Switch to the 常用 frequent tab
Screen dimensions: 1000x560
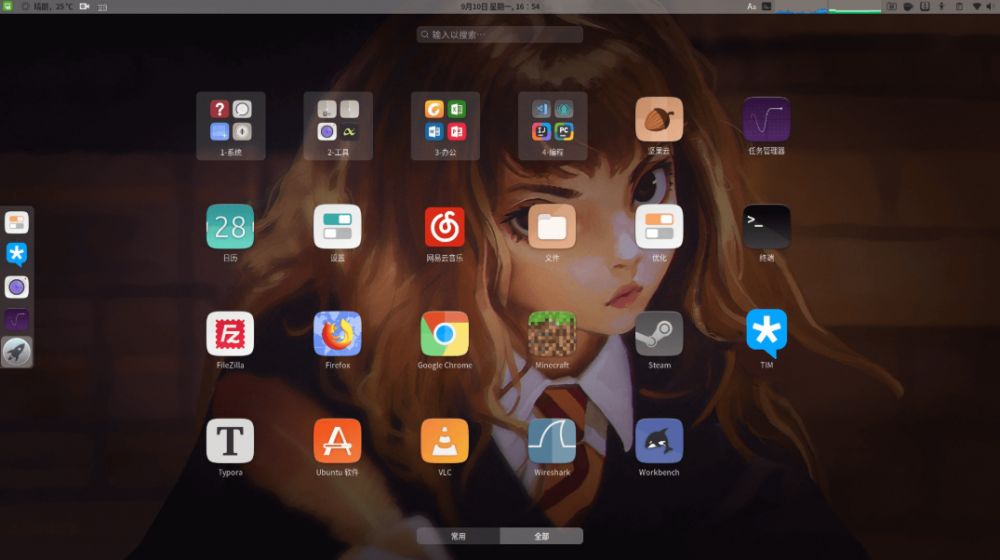click(x=458, y=536)
